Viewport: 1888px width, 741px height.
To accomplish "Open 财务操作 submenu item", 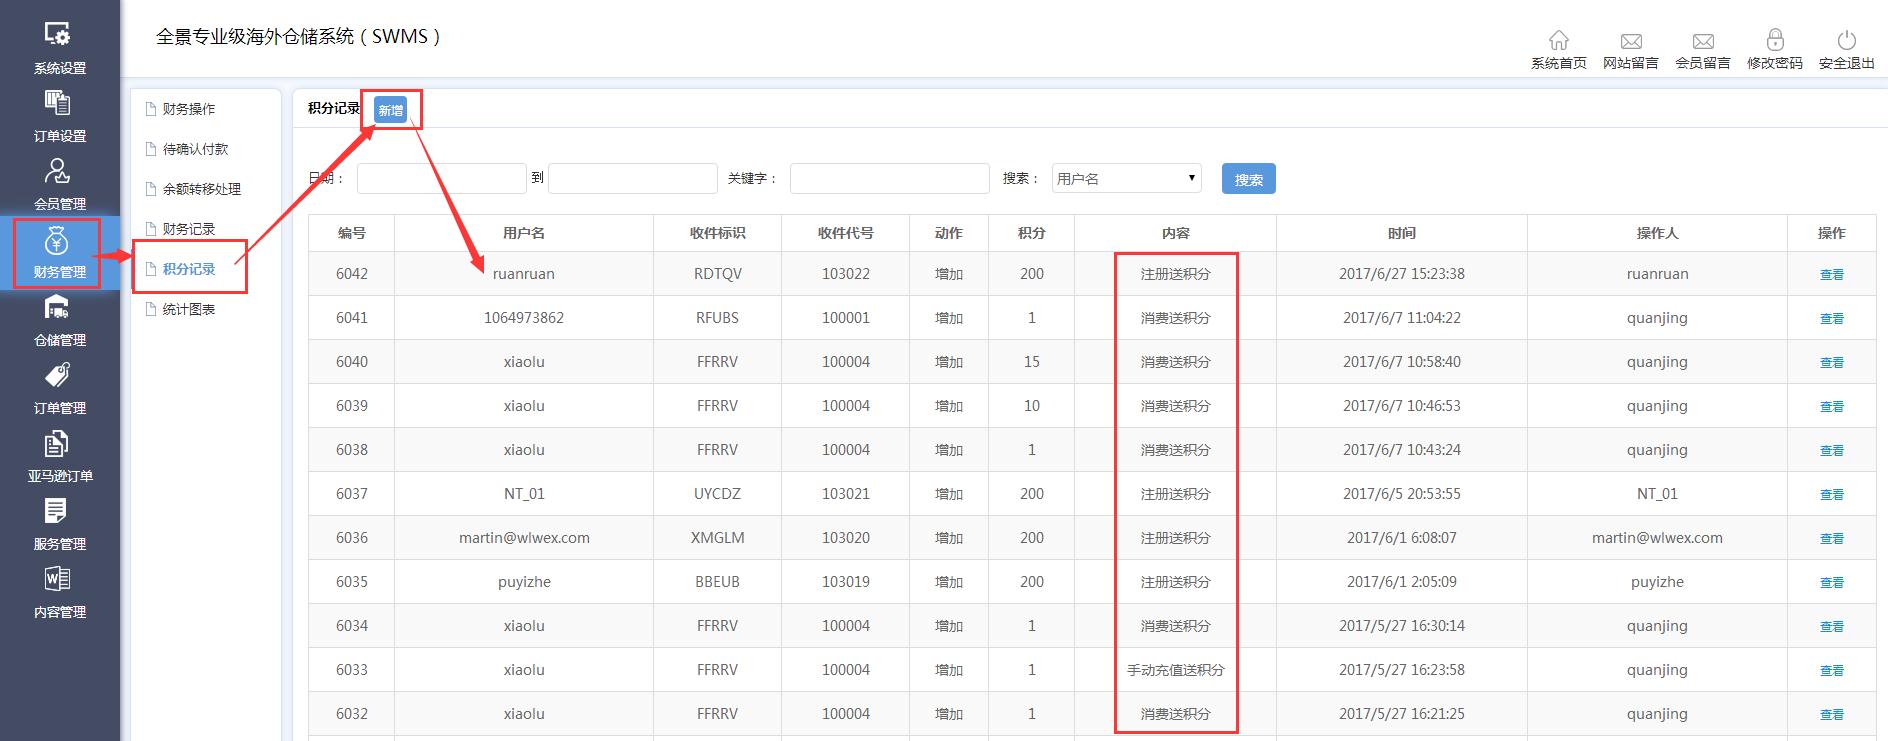I will tap(188, 109).
